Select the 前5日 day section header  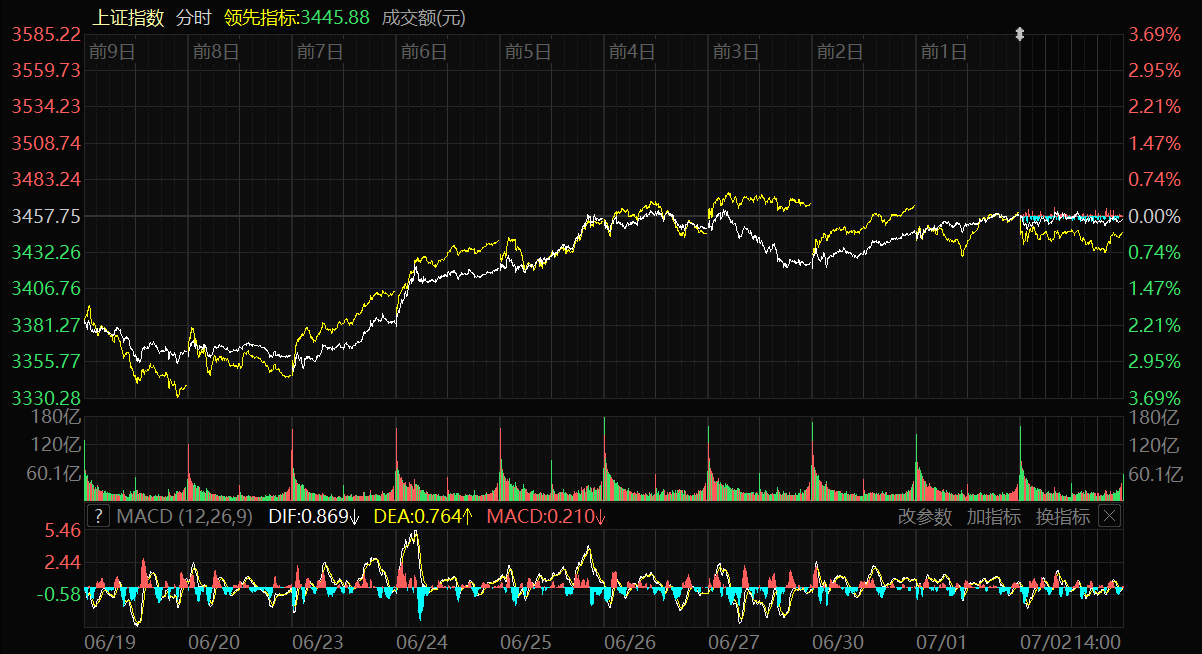528,52
